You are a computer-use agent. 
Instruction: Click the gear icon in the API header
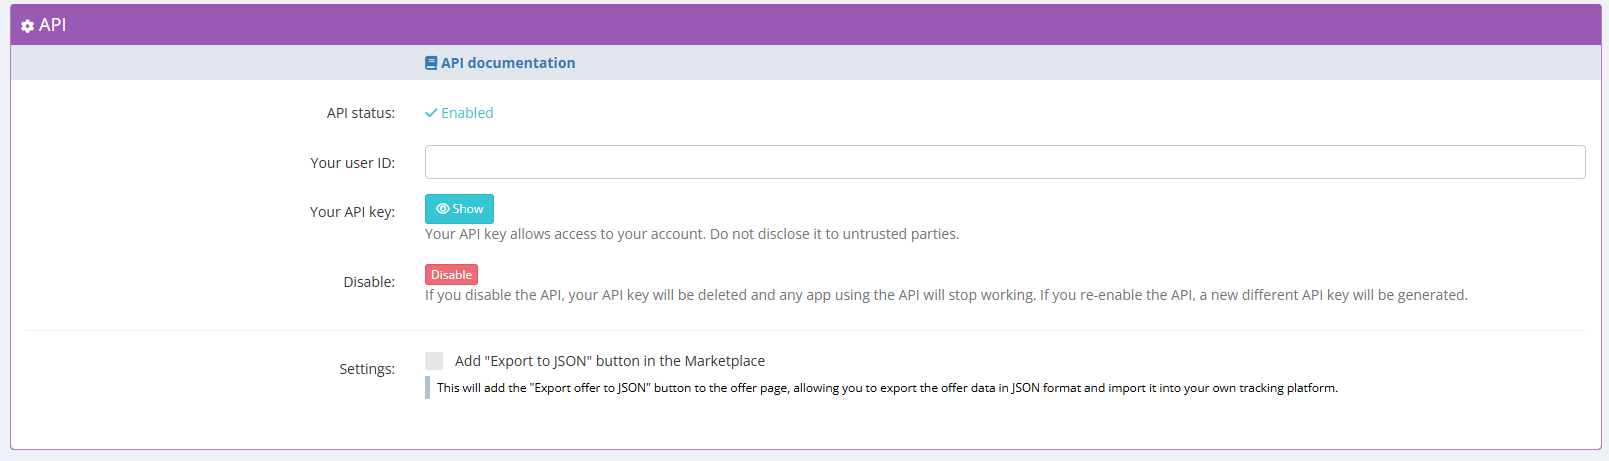[x=27, y=26]
